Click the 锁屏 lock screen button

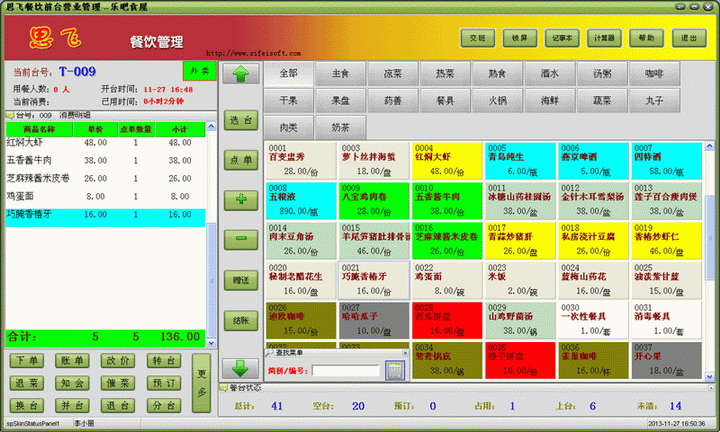(x=520, y=38)
